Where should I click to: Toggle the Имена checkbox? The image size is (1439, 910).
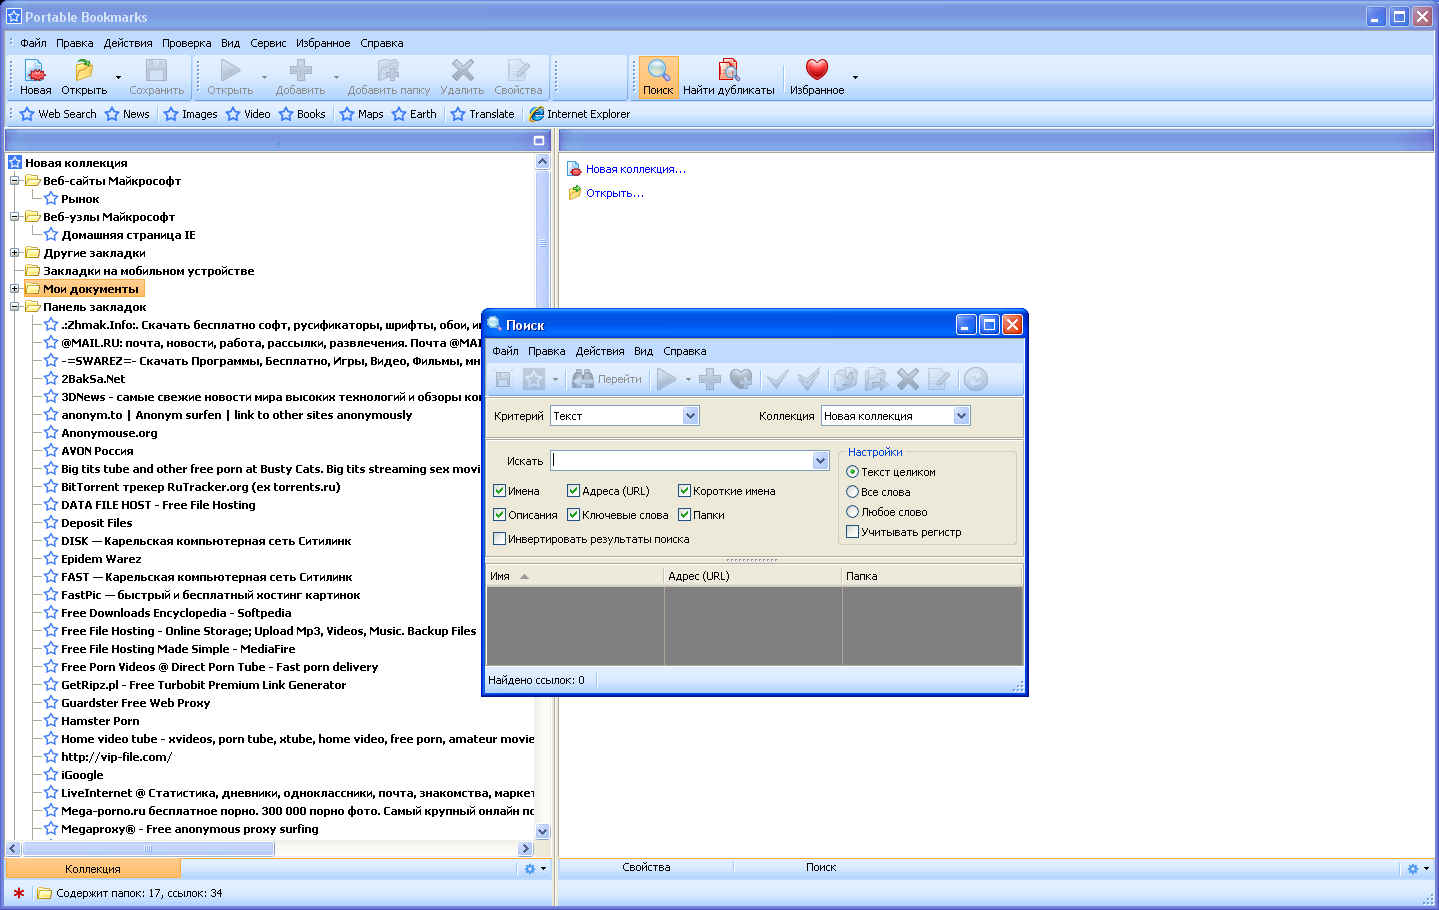(x=500, y=491)
